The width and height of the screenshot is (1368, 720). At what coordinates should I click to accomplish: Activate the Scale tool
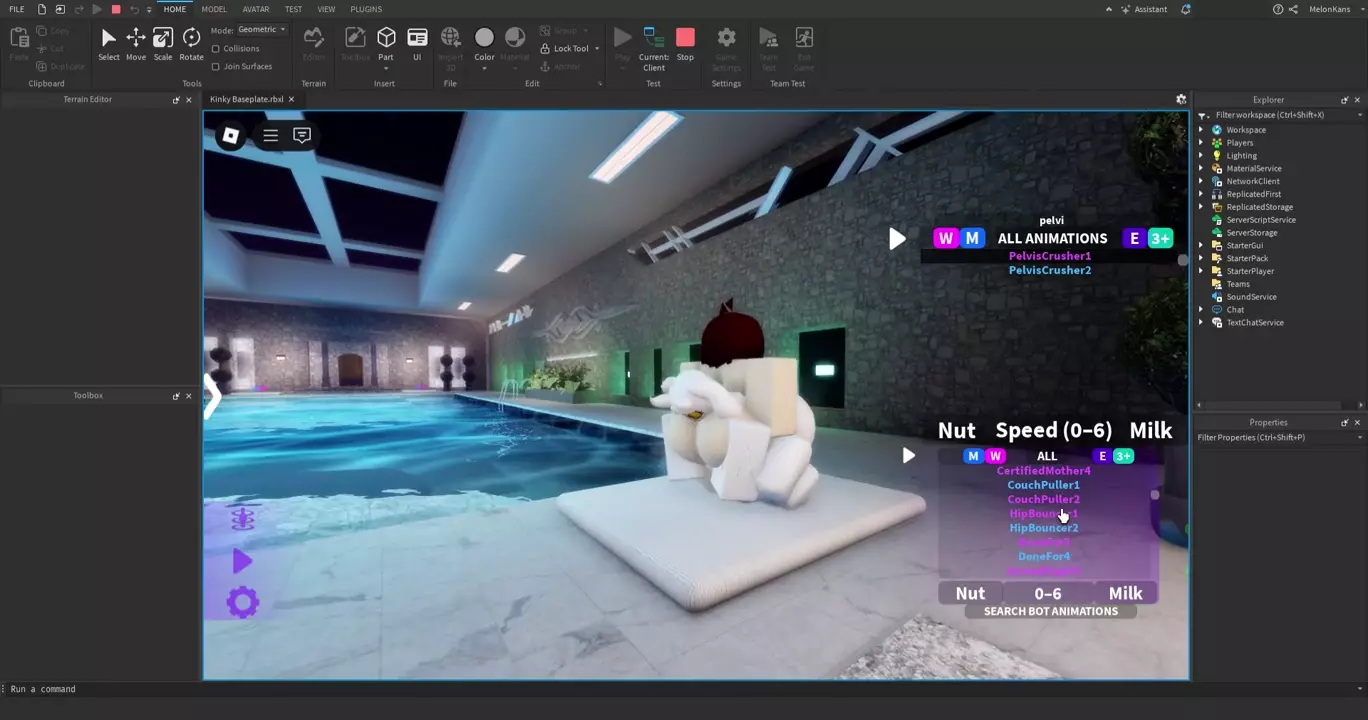(162, 43)
